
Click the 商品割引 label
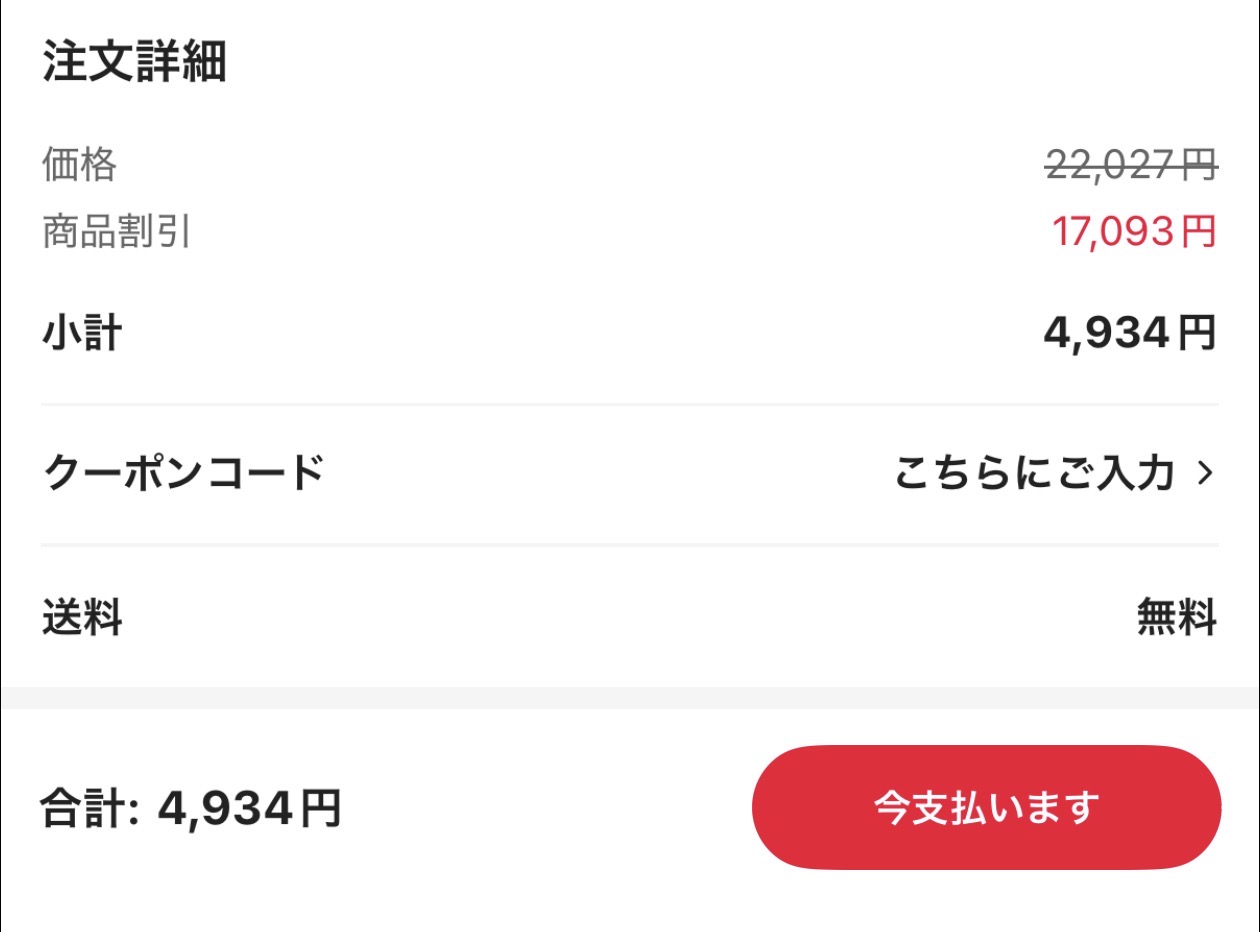[116, 233]
